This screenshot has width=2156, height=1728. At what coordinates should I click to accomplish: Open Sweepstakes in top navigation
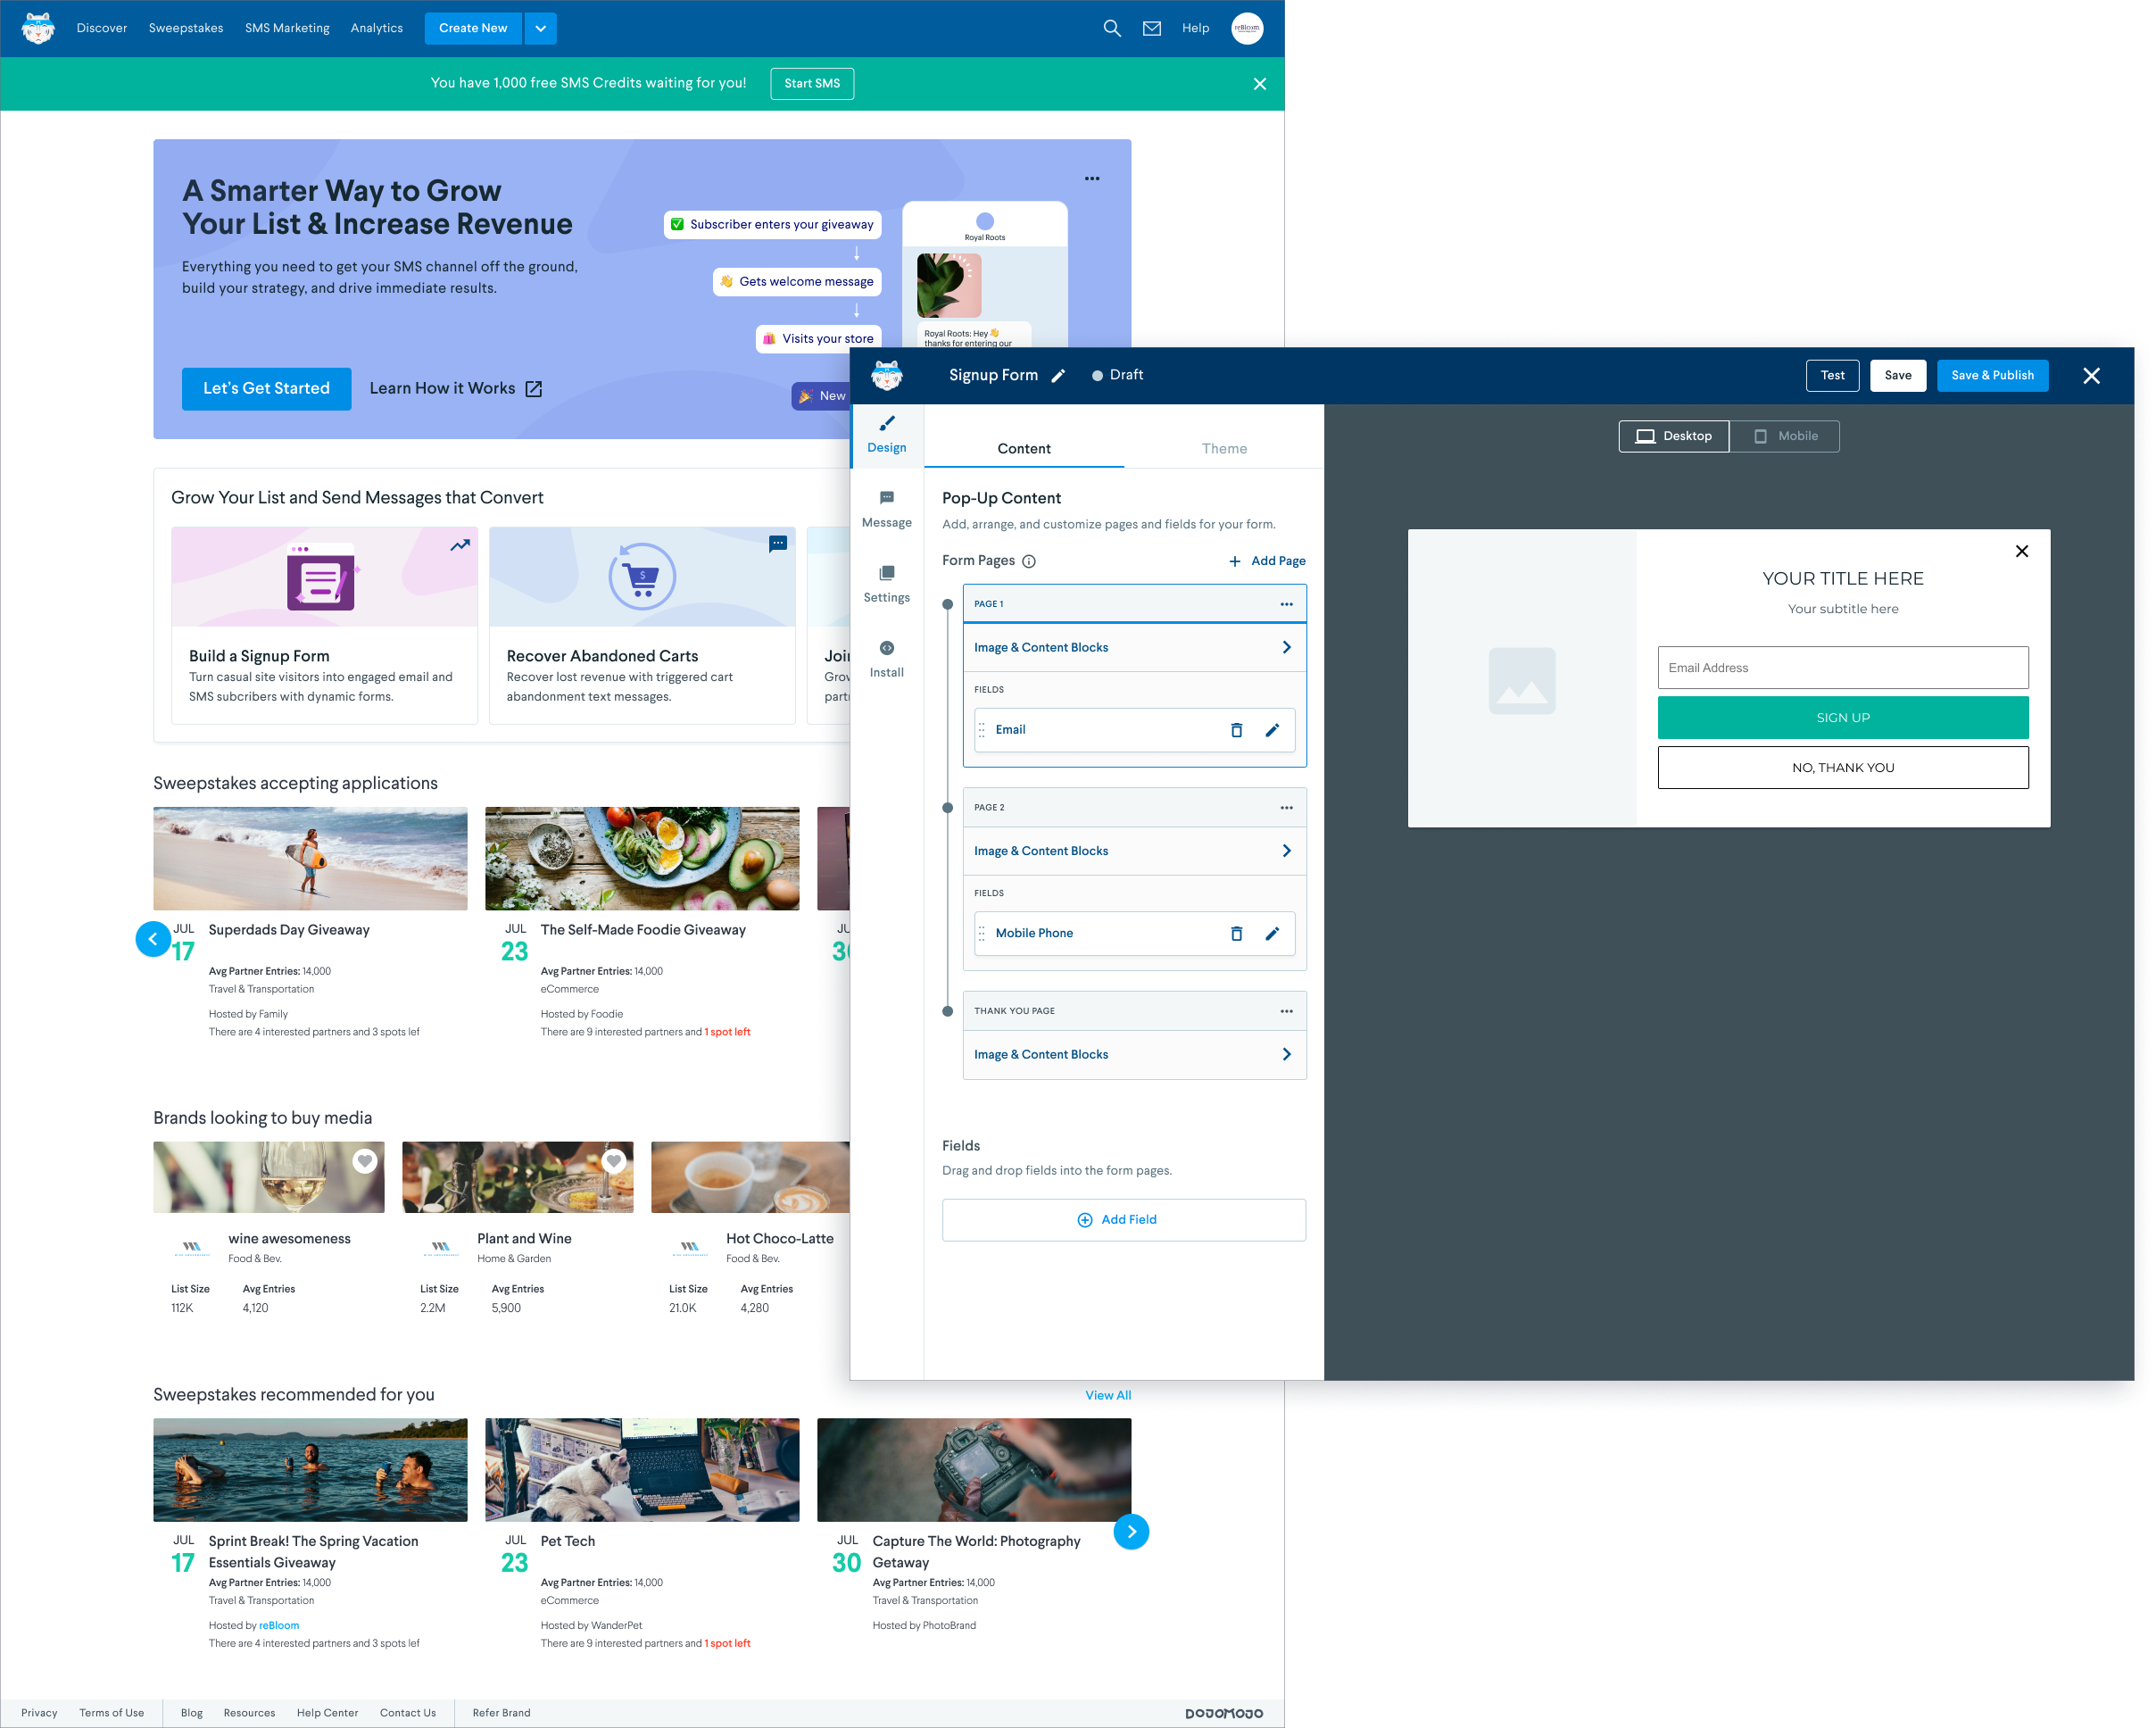pyautogui.click(x=186, y=28)
